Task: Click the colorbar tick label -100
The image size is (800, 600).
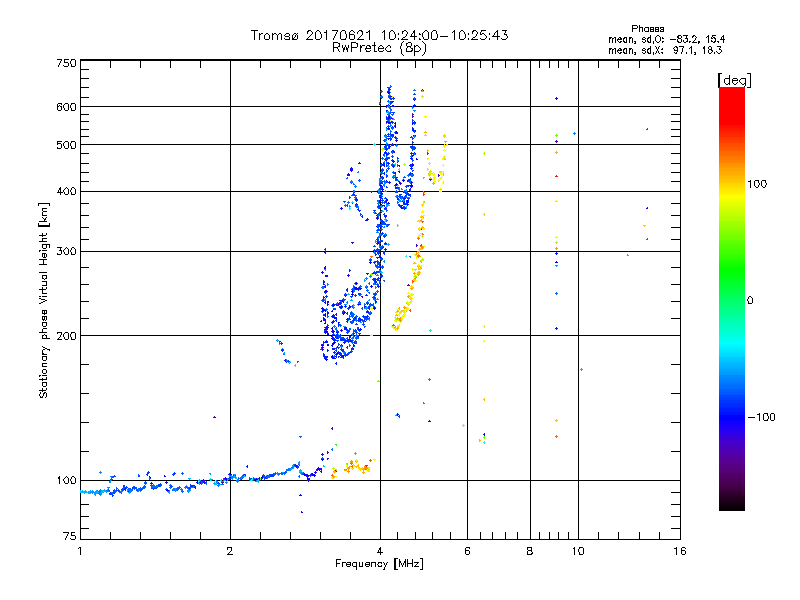Action: pos(765,417)
